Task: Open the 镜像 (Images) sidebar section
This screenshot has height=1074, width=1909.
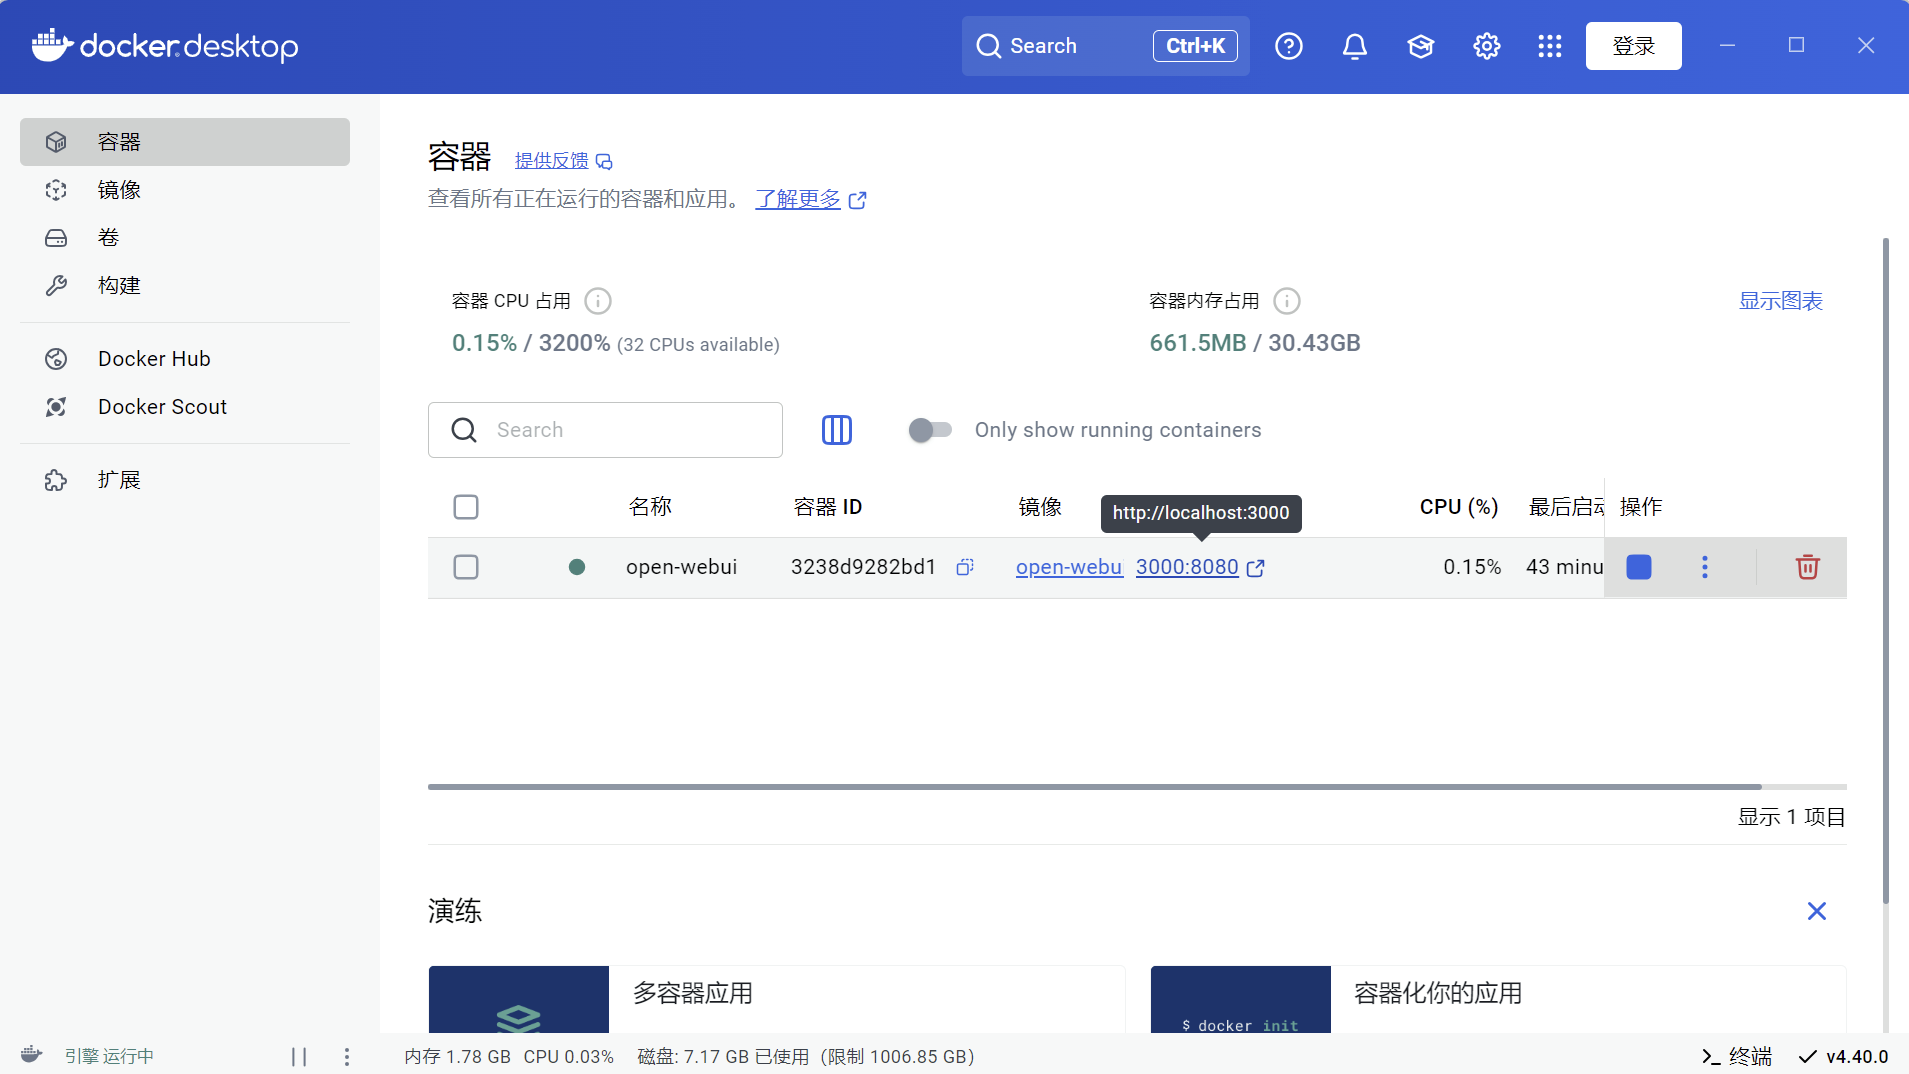Action: [185, 190]
